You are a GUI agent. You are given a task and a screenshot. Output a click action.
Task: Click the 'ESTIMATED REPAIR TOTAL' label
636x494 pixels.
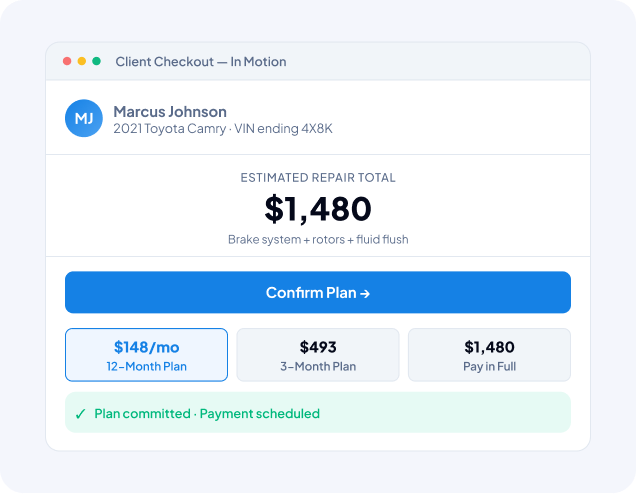318,178
